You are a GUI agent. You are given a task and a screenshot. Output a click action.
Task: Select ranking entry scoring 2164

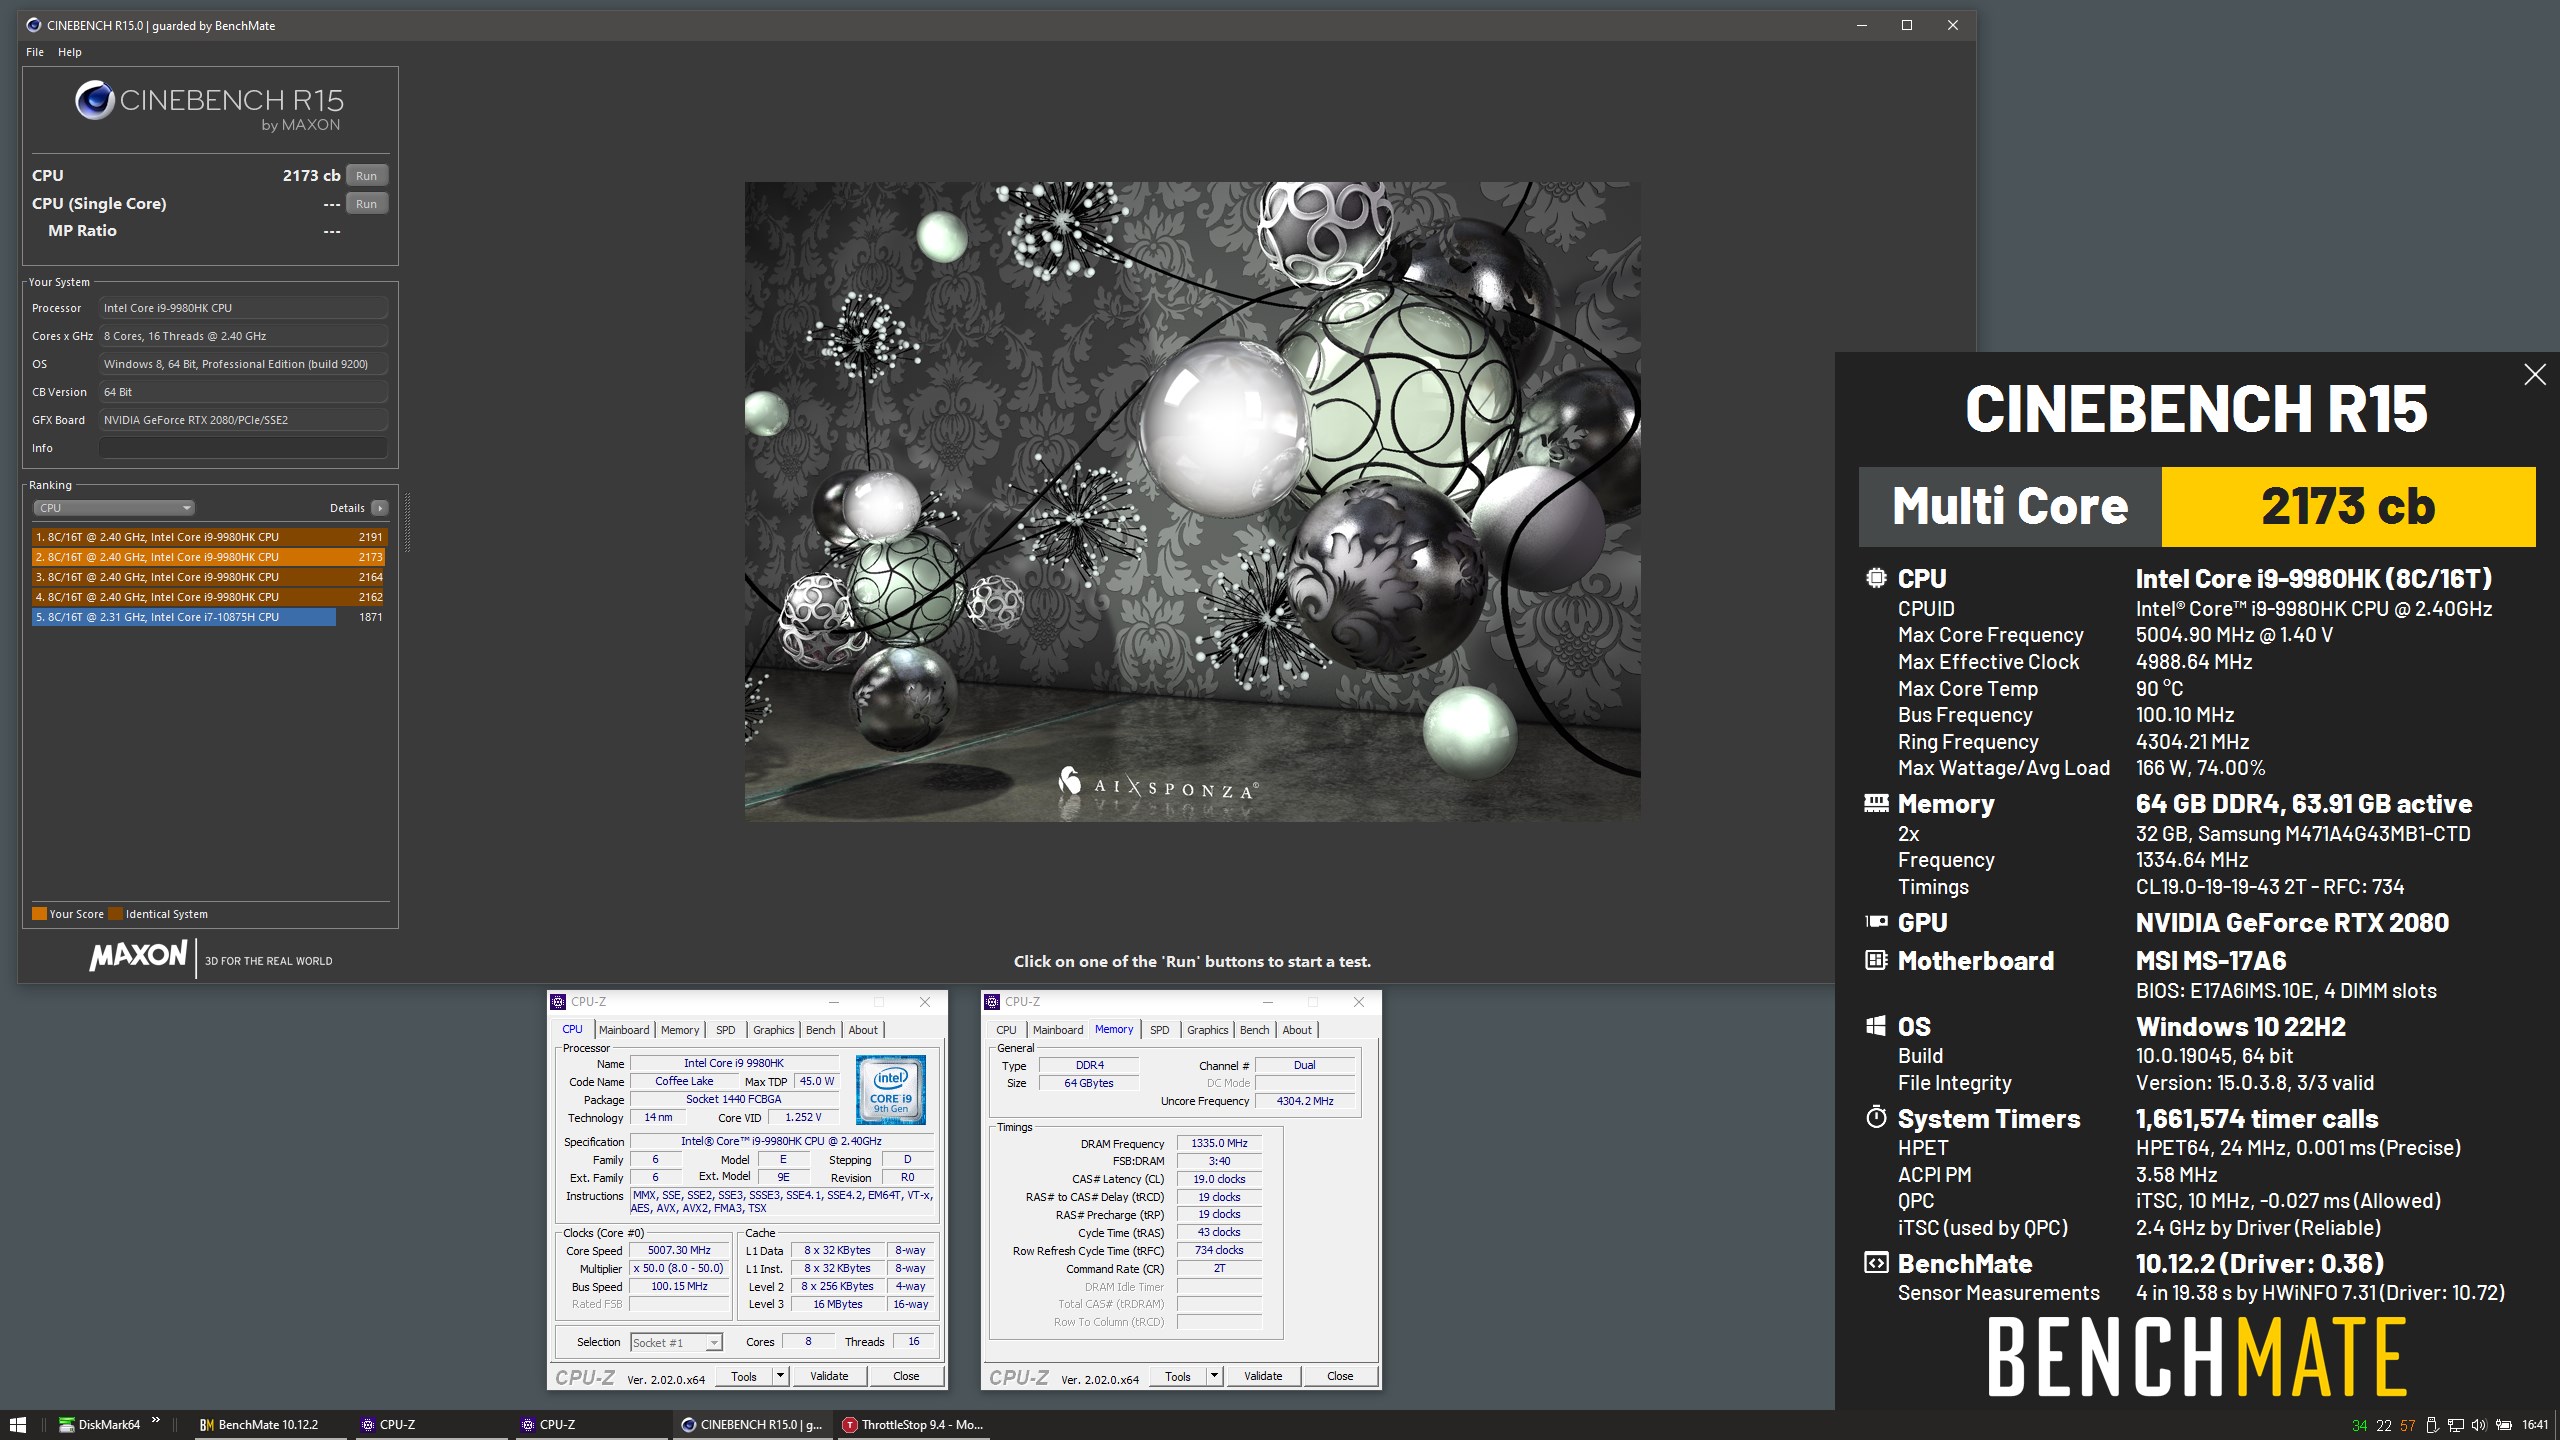point(208,577)
